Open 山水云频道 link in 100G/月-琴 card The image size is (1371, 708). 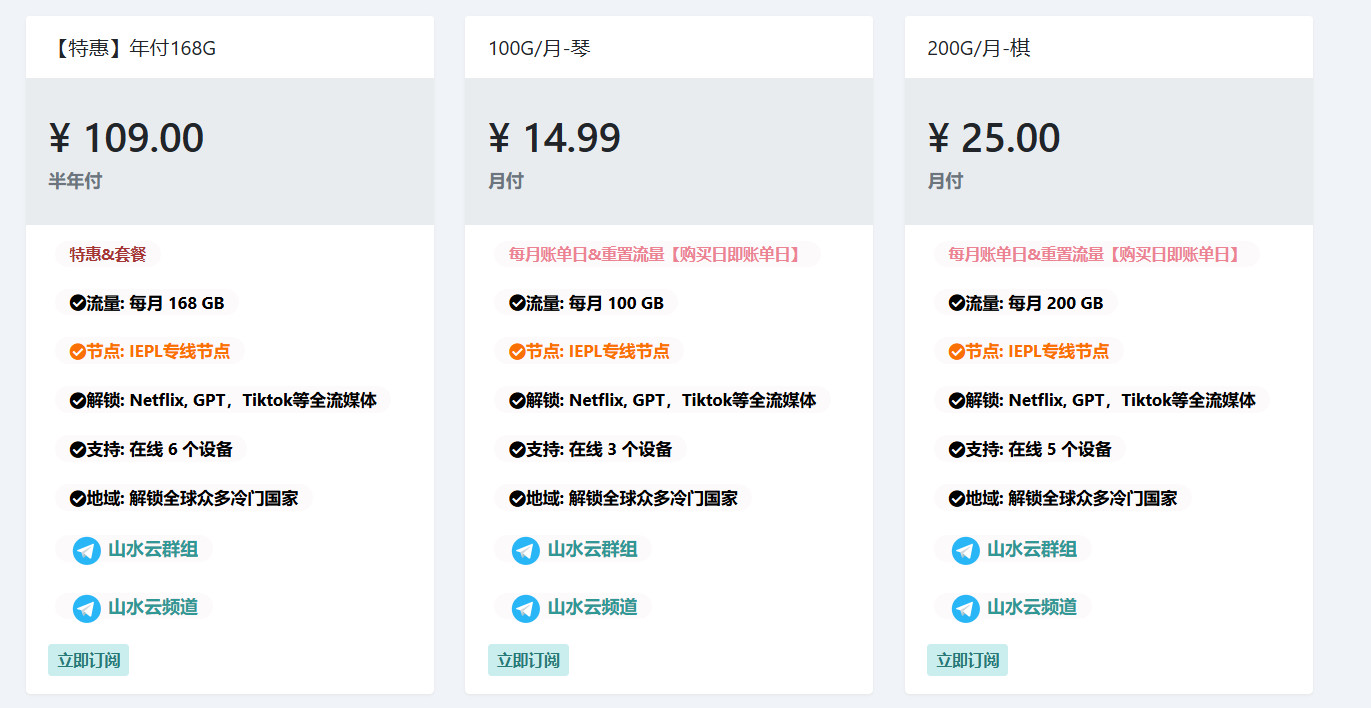click(592, 608)
